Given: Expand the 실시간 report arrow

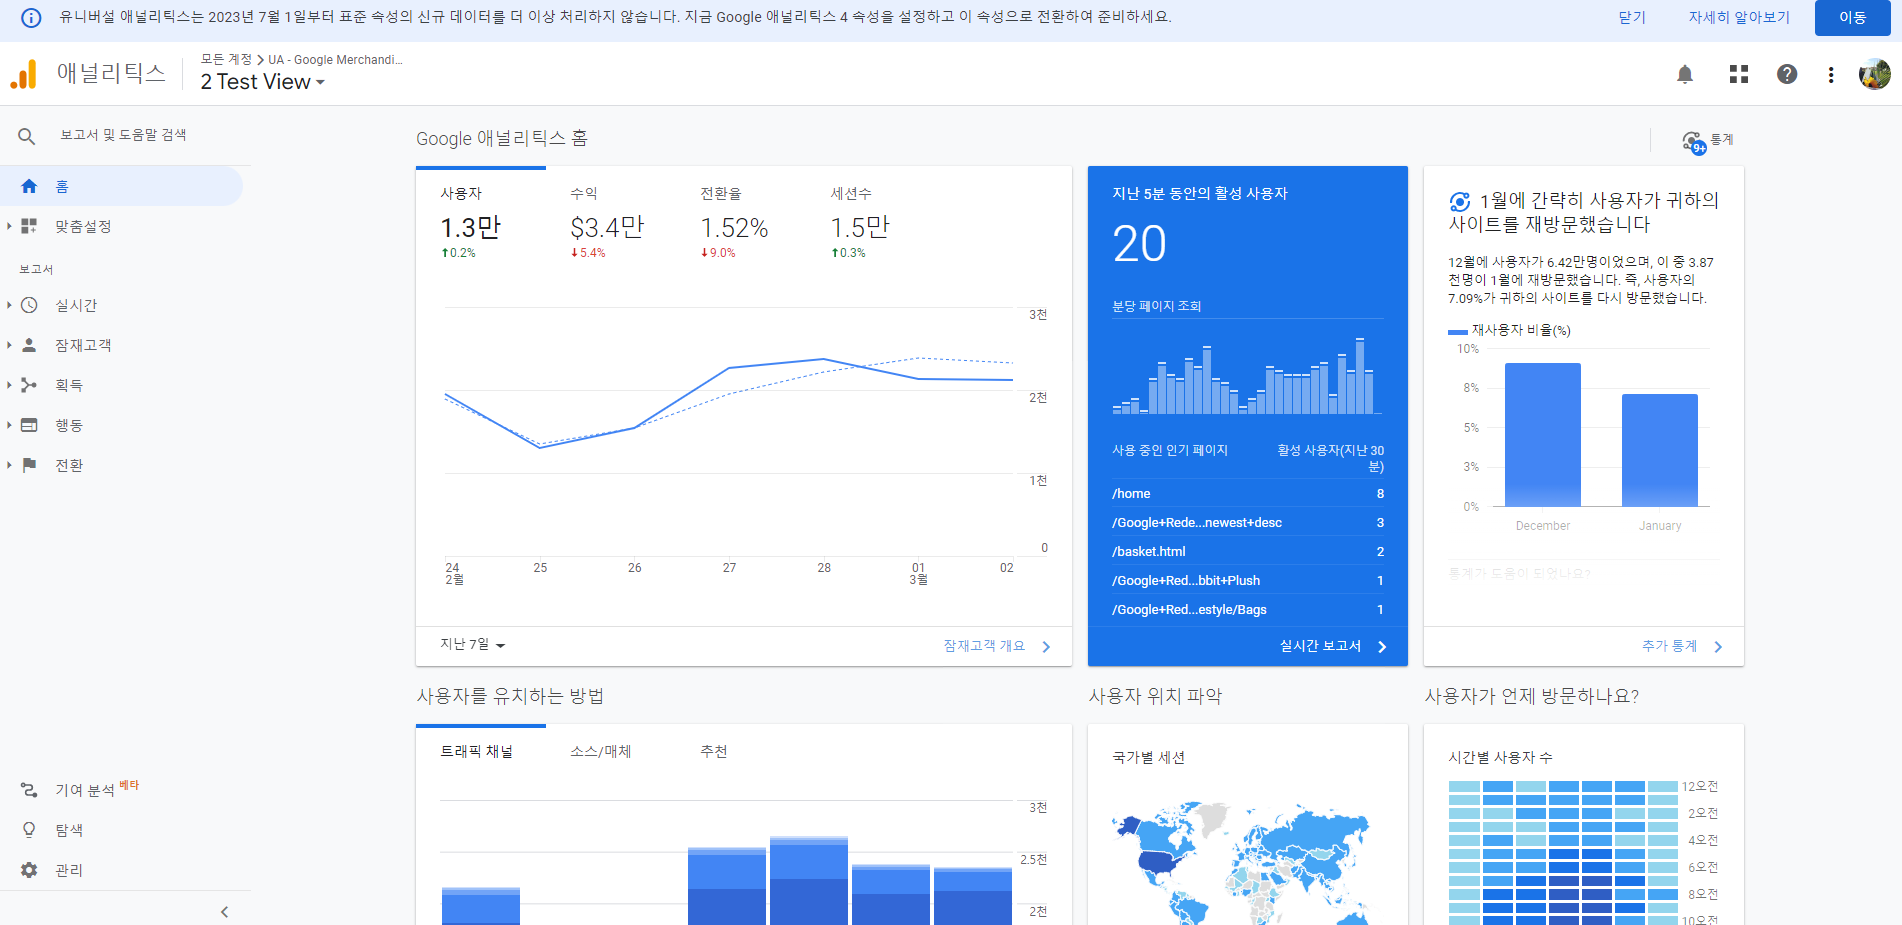Looking at the screenshot, I should pos(9,305).
